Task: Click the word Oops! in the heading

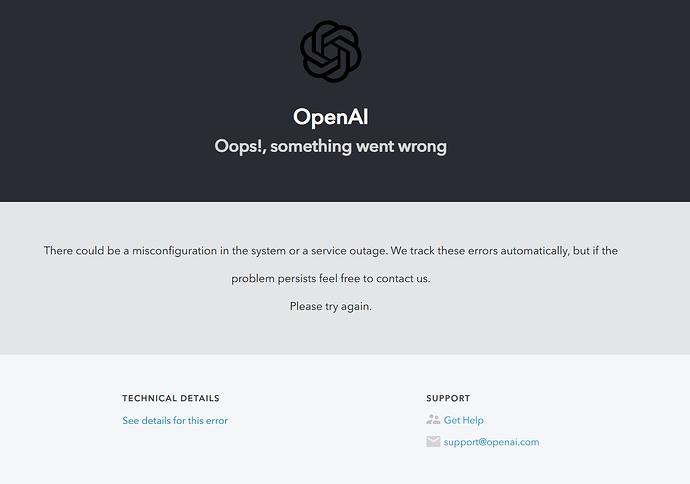Action: click(240, 147)
